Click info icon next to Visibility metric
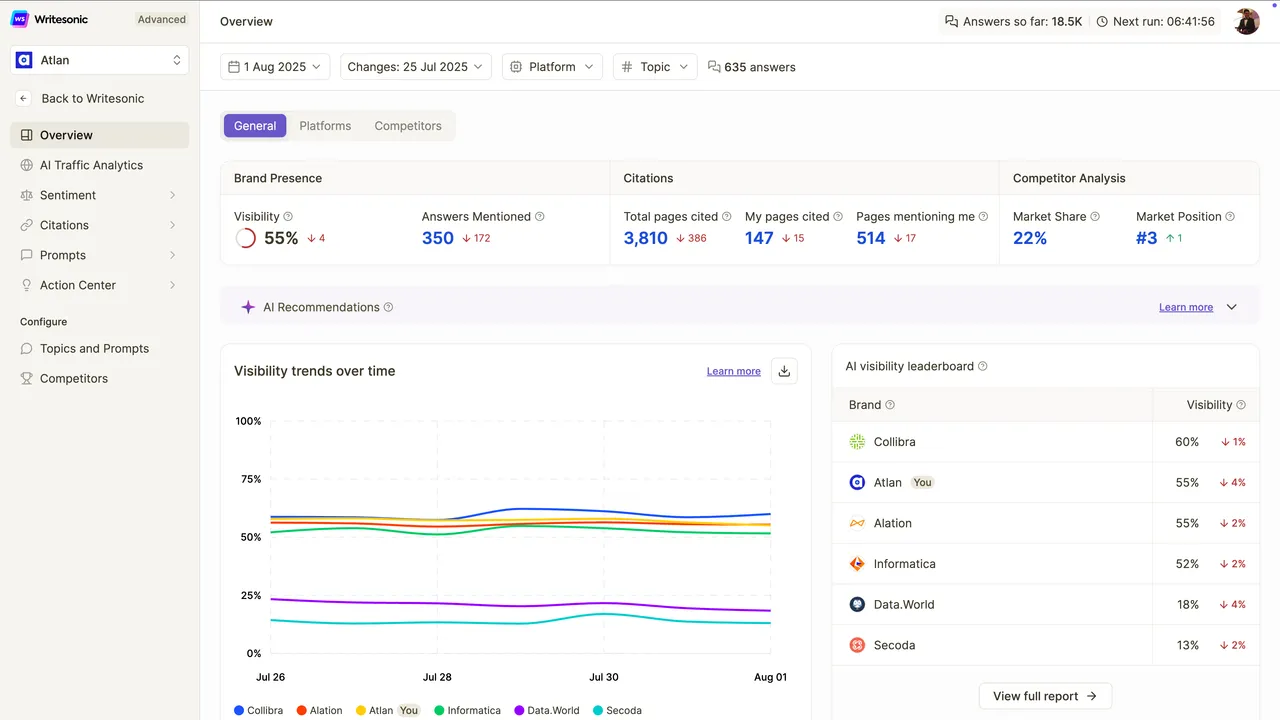 (288, 216)
